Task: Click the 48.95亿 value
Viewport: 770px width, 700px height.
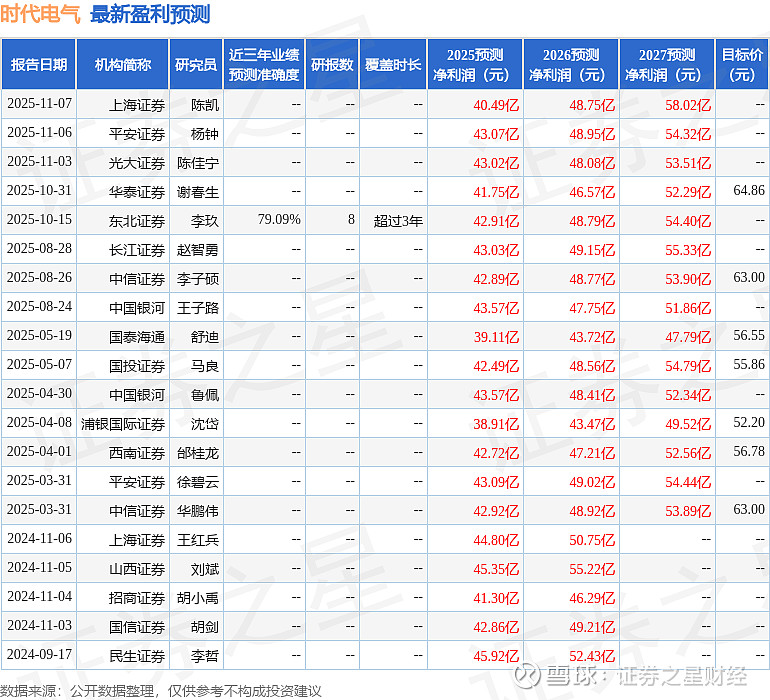Action: [x=592, y=134]
